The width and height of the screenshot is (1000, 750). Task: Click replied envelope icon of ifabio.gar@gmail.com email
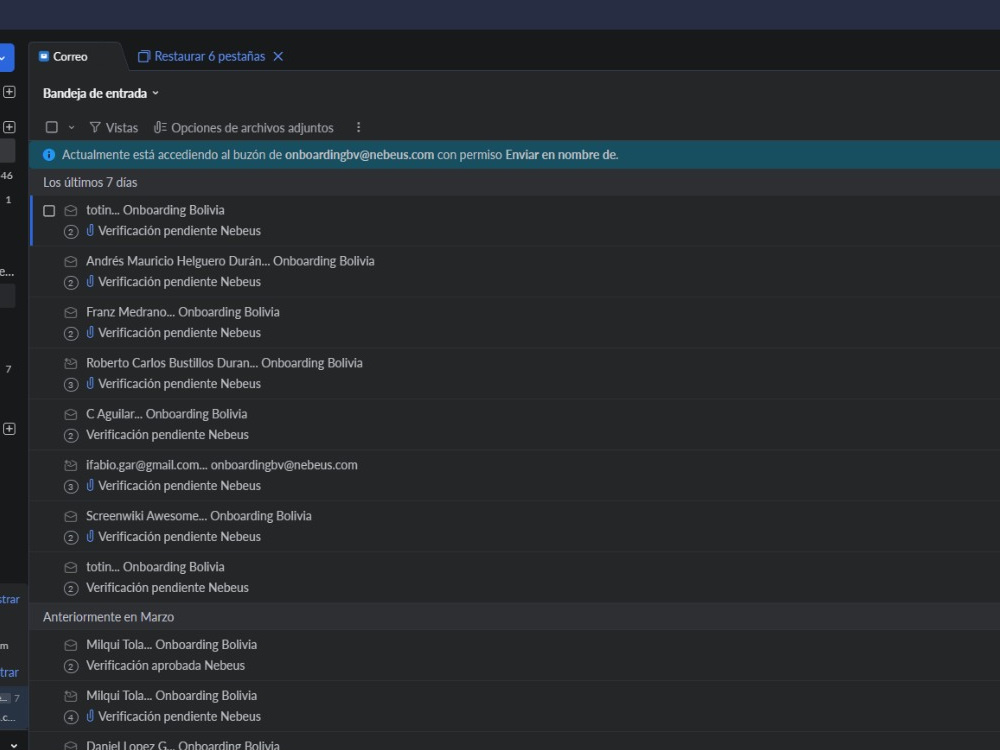coord(71,466)
